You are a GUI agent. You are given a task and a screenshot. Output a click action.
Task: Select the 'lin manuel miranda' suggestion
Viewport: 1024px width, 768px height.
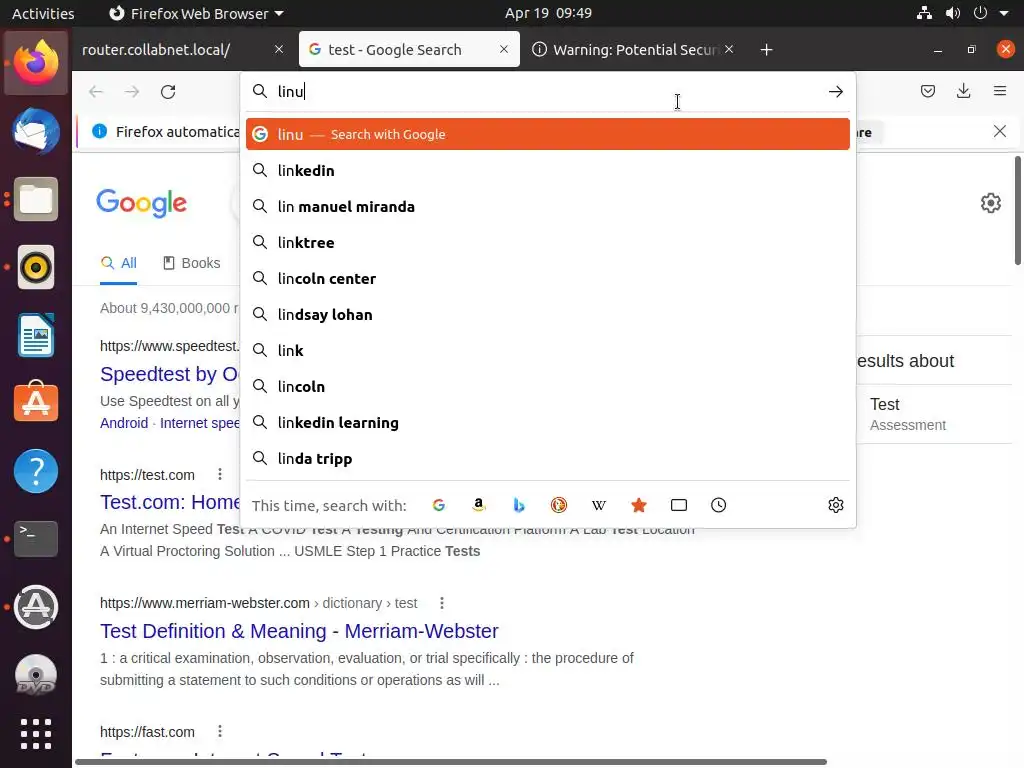tap(547, 206)
